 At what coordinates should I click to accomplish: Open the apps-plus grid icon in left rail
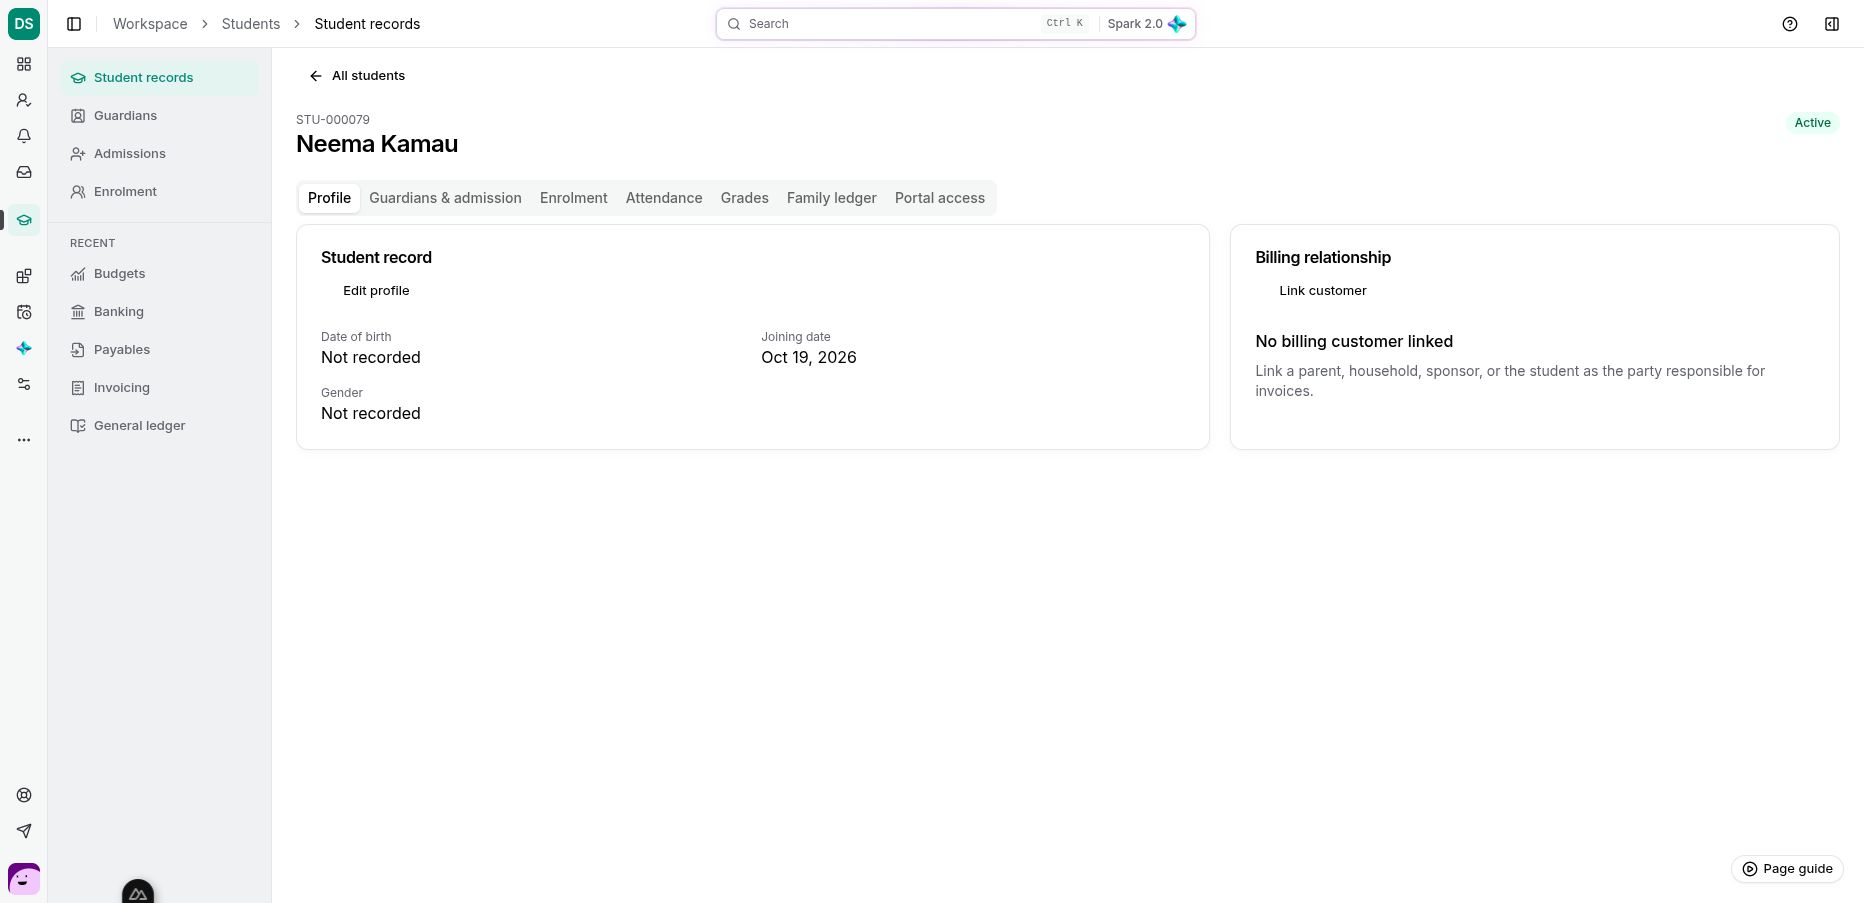[24, 276]
